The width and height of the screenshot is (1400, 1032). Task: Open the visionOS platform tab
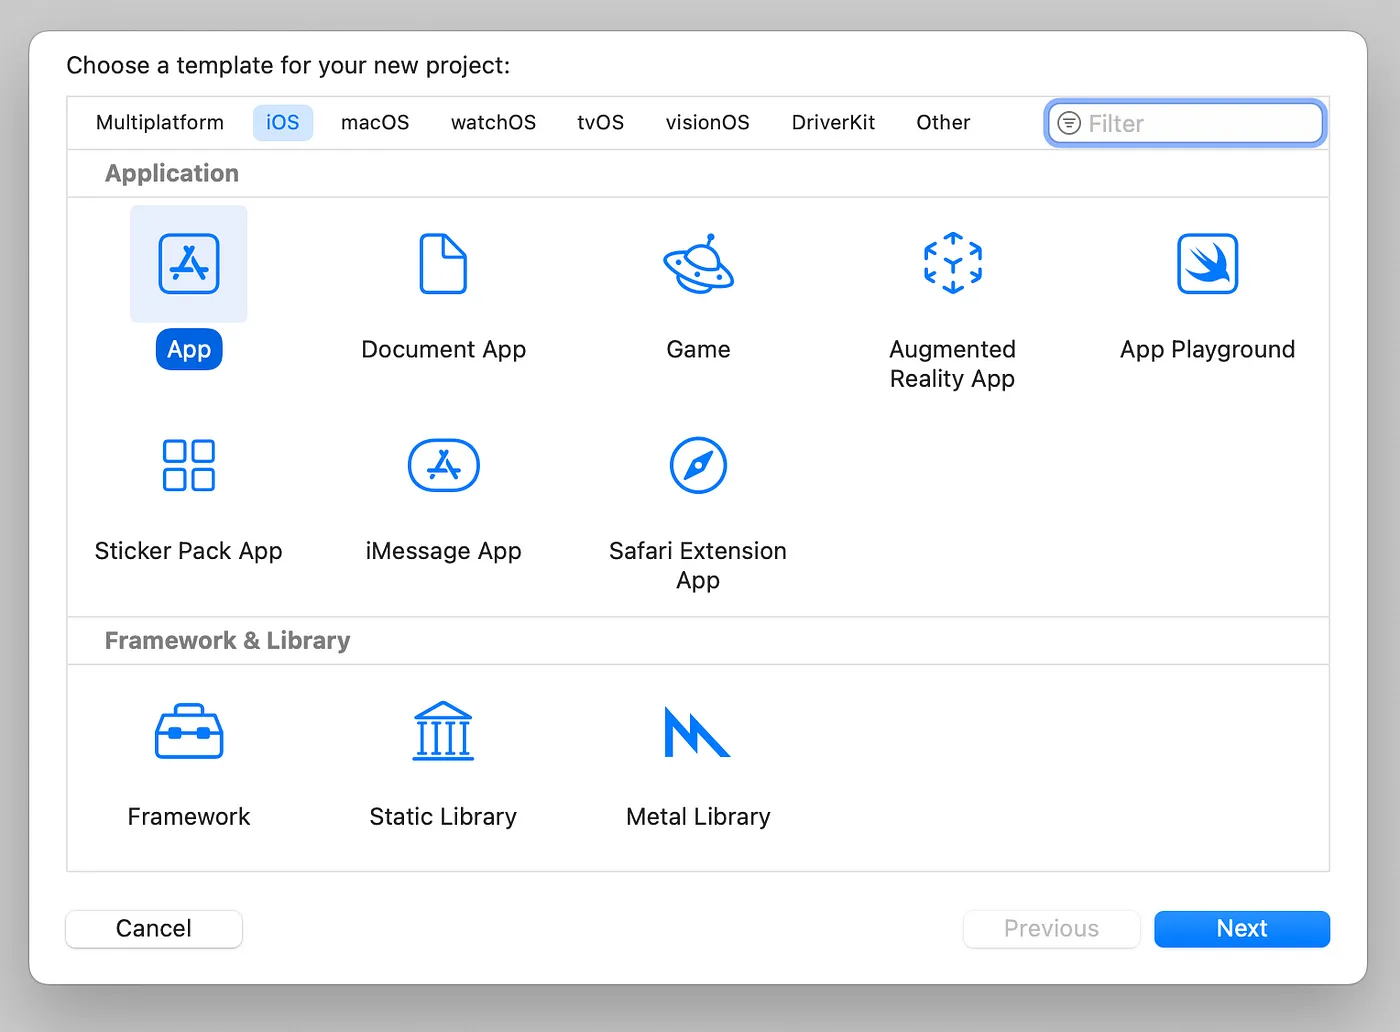point(707,123)
